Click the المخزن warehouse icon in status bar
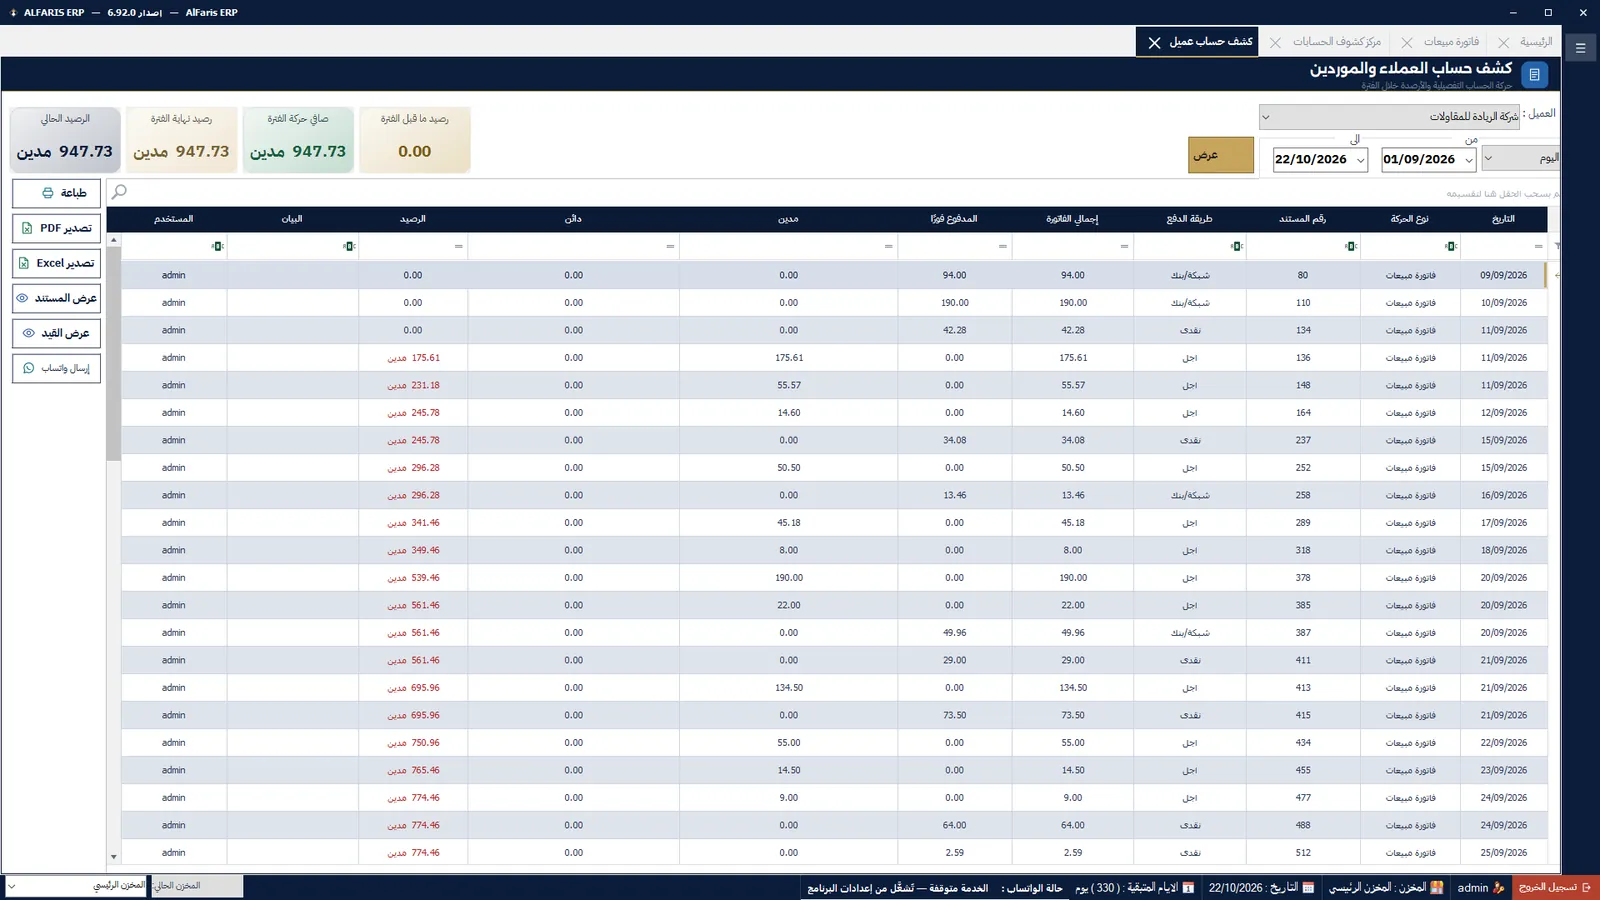The image size is (1600, 900). click(x=1437, y=887)
